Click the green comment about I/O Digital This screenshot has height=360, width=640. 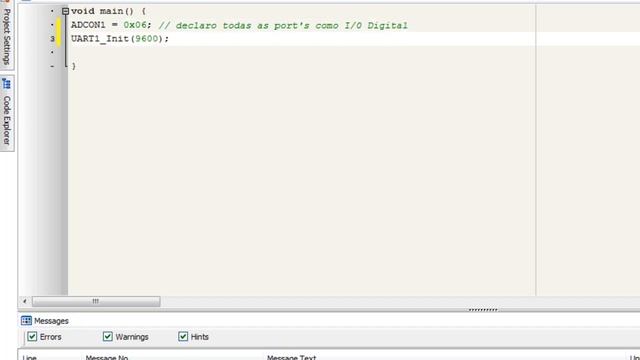[283, 26]
